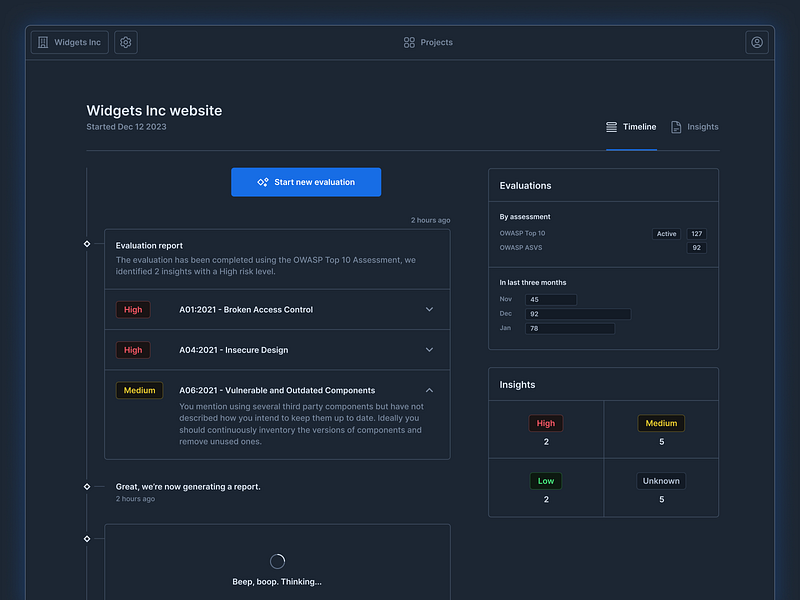Open the user profile icon
The image size is (800, 600).
(x=757, y=42)
